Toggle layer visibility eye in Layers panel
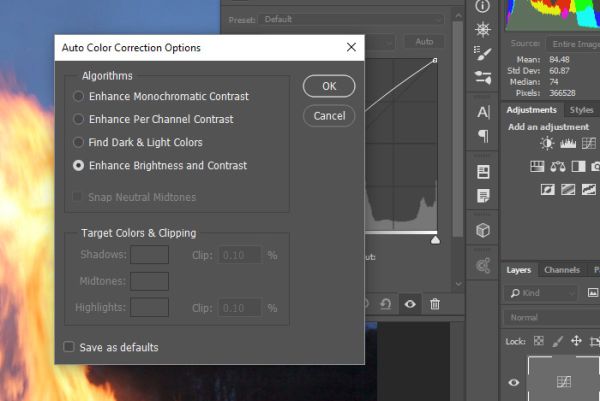 [515, 381]
